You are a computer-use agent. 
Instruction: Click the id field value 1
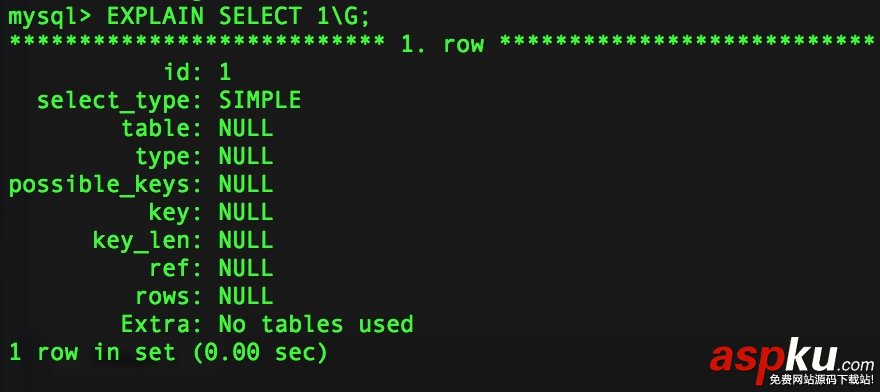click(x=225, y=72)
